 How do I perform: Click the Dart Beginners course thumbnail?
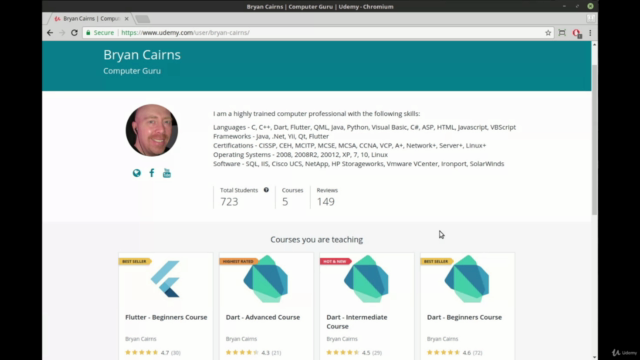point(467,279)
